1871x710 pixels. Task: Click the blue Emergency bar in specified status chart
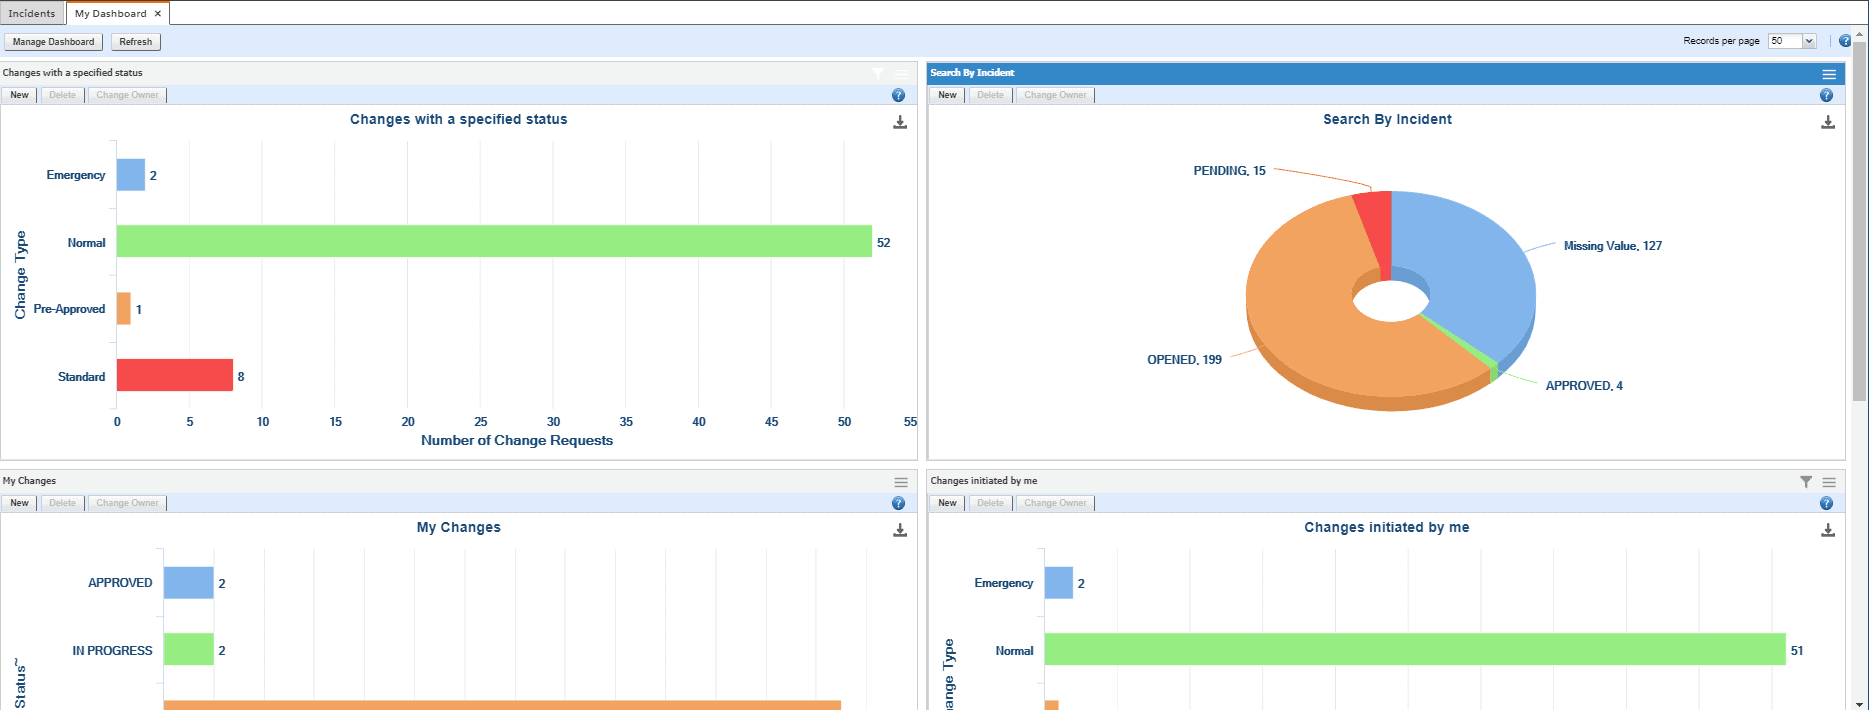[x=131, y=175]
